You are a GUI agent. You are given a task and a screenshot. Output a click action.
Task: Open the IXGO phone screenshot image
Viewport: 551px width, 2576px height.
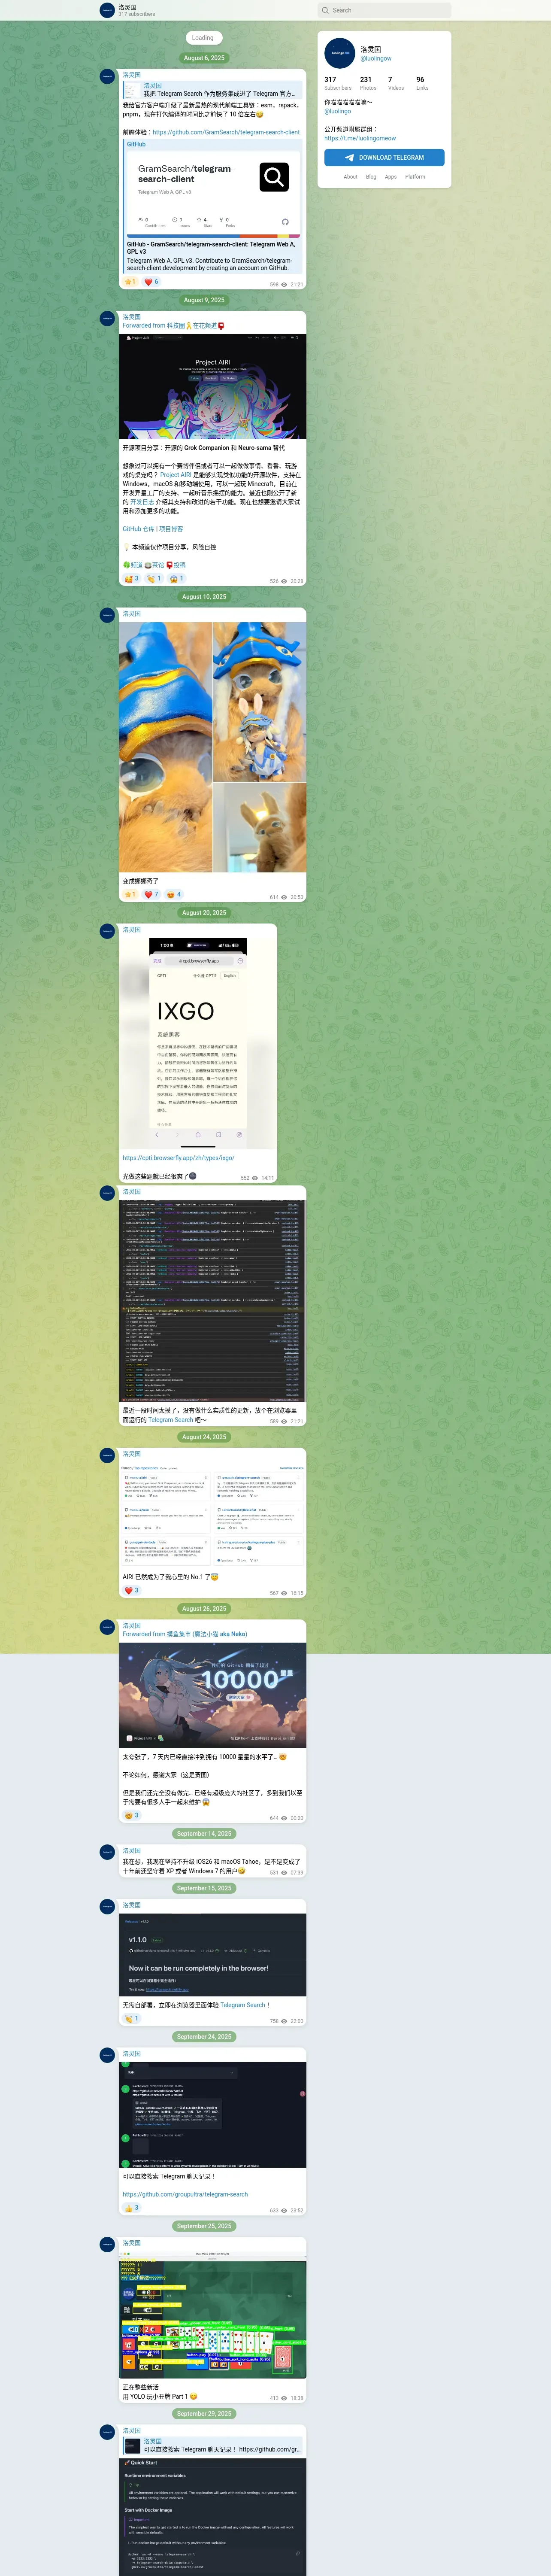click(197, 1043)
